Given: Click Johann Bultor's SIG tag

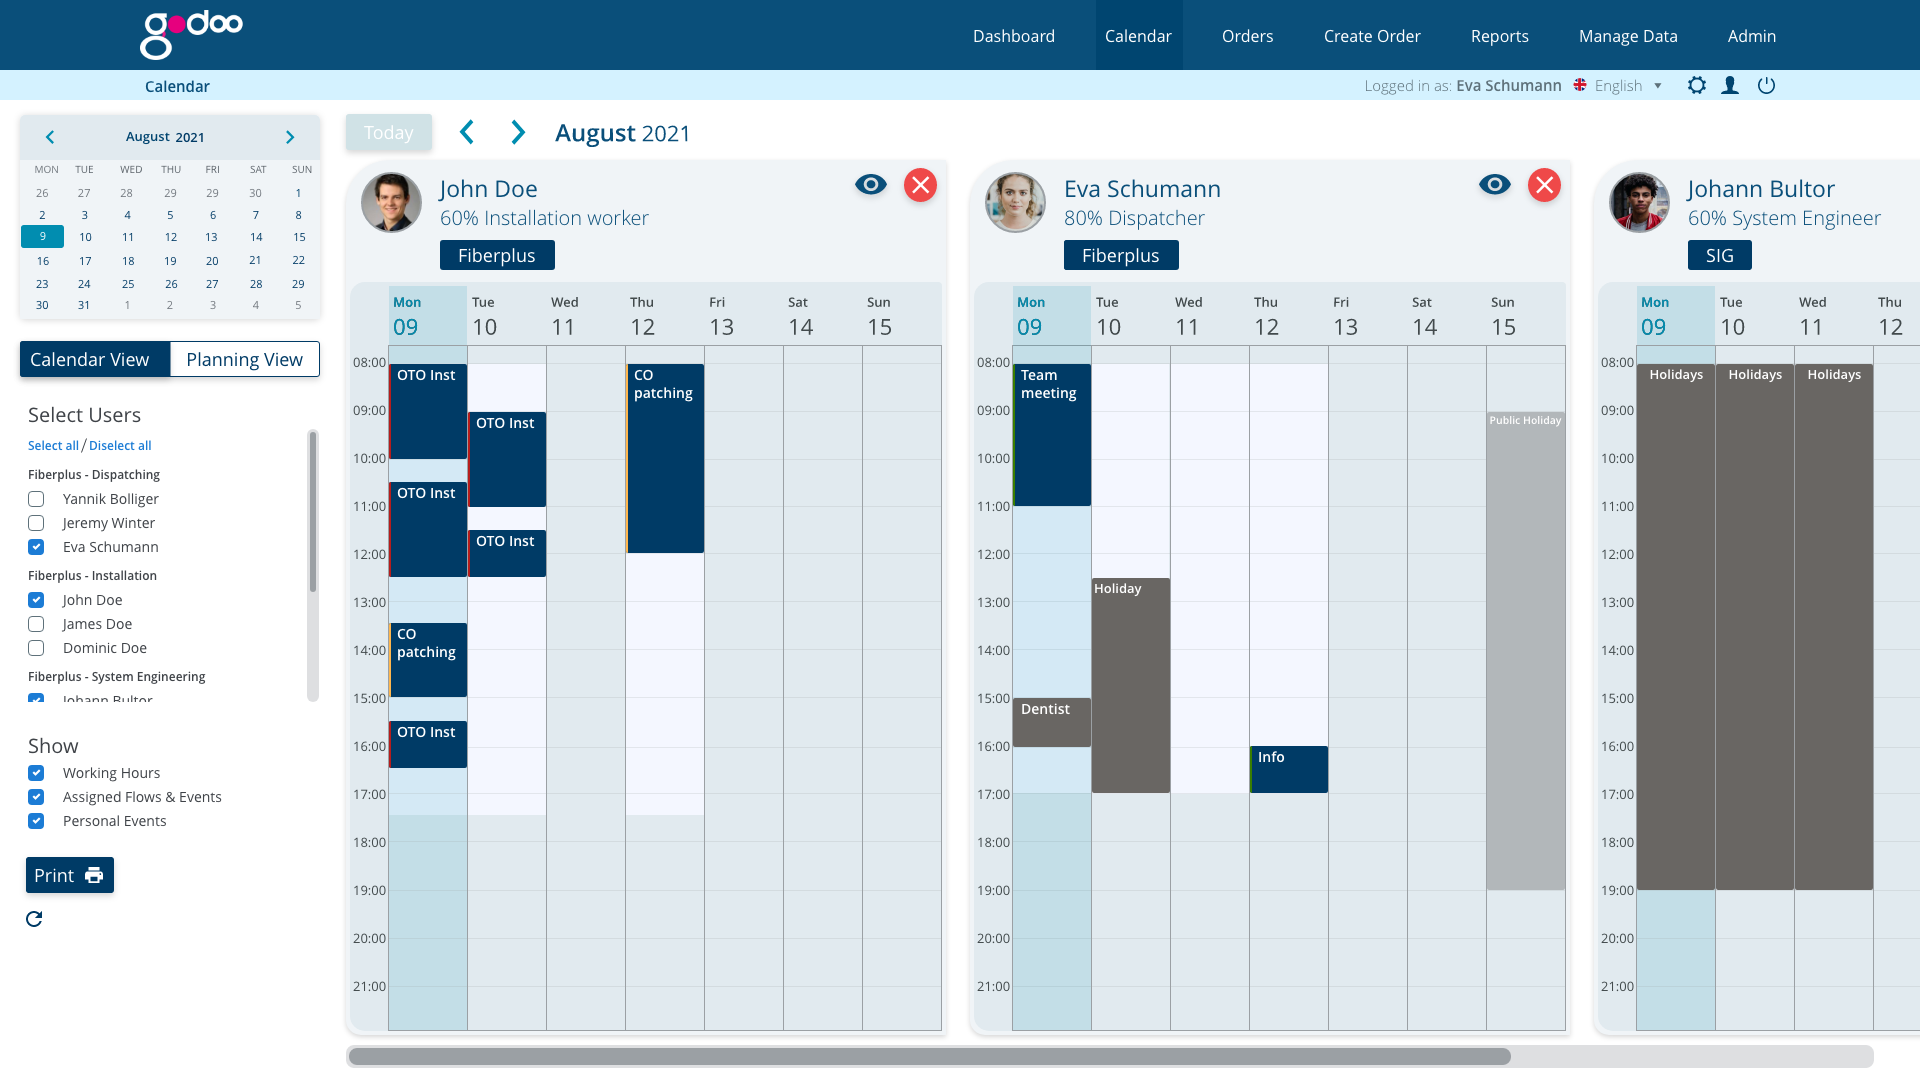Looking at the screenshot, I should tap(1720, 255).
